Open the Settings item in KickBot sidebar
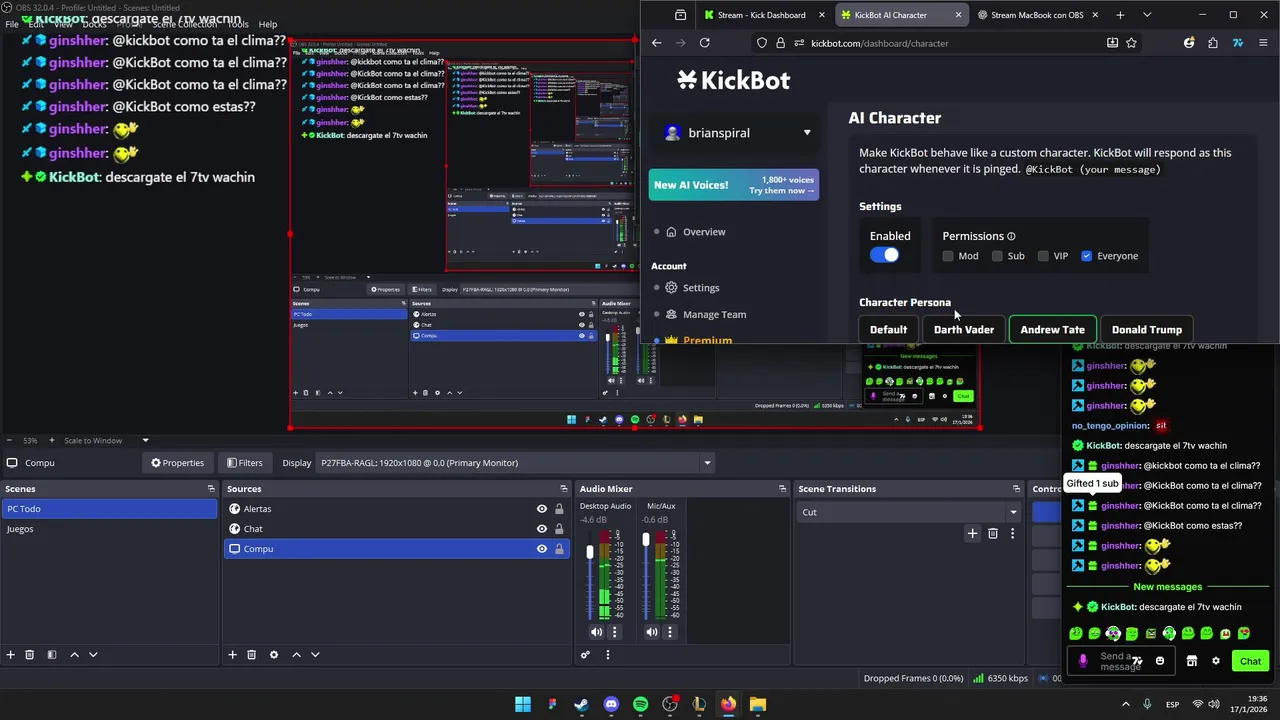The image size is (1280, 720). click(x=701, y=288)
